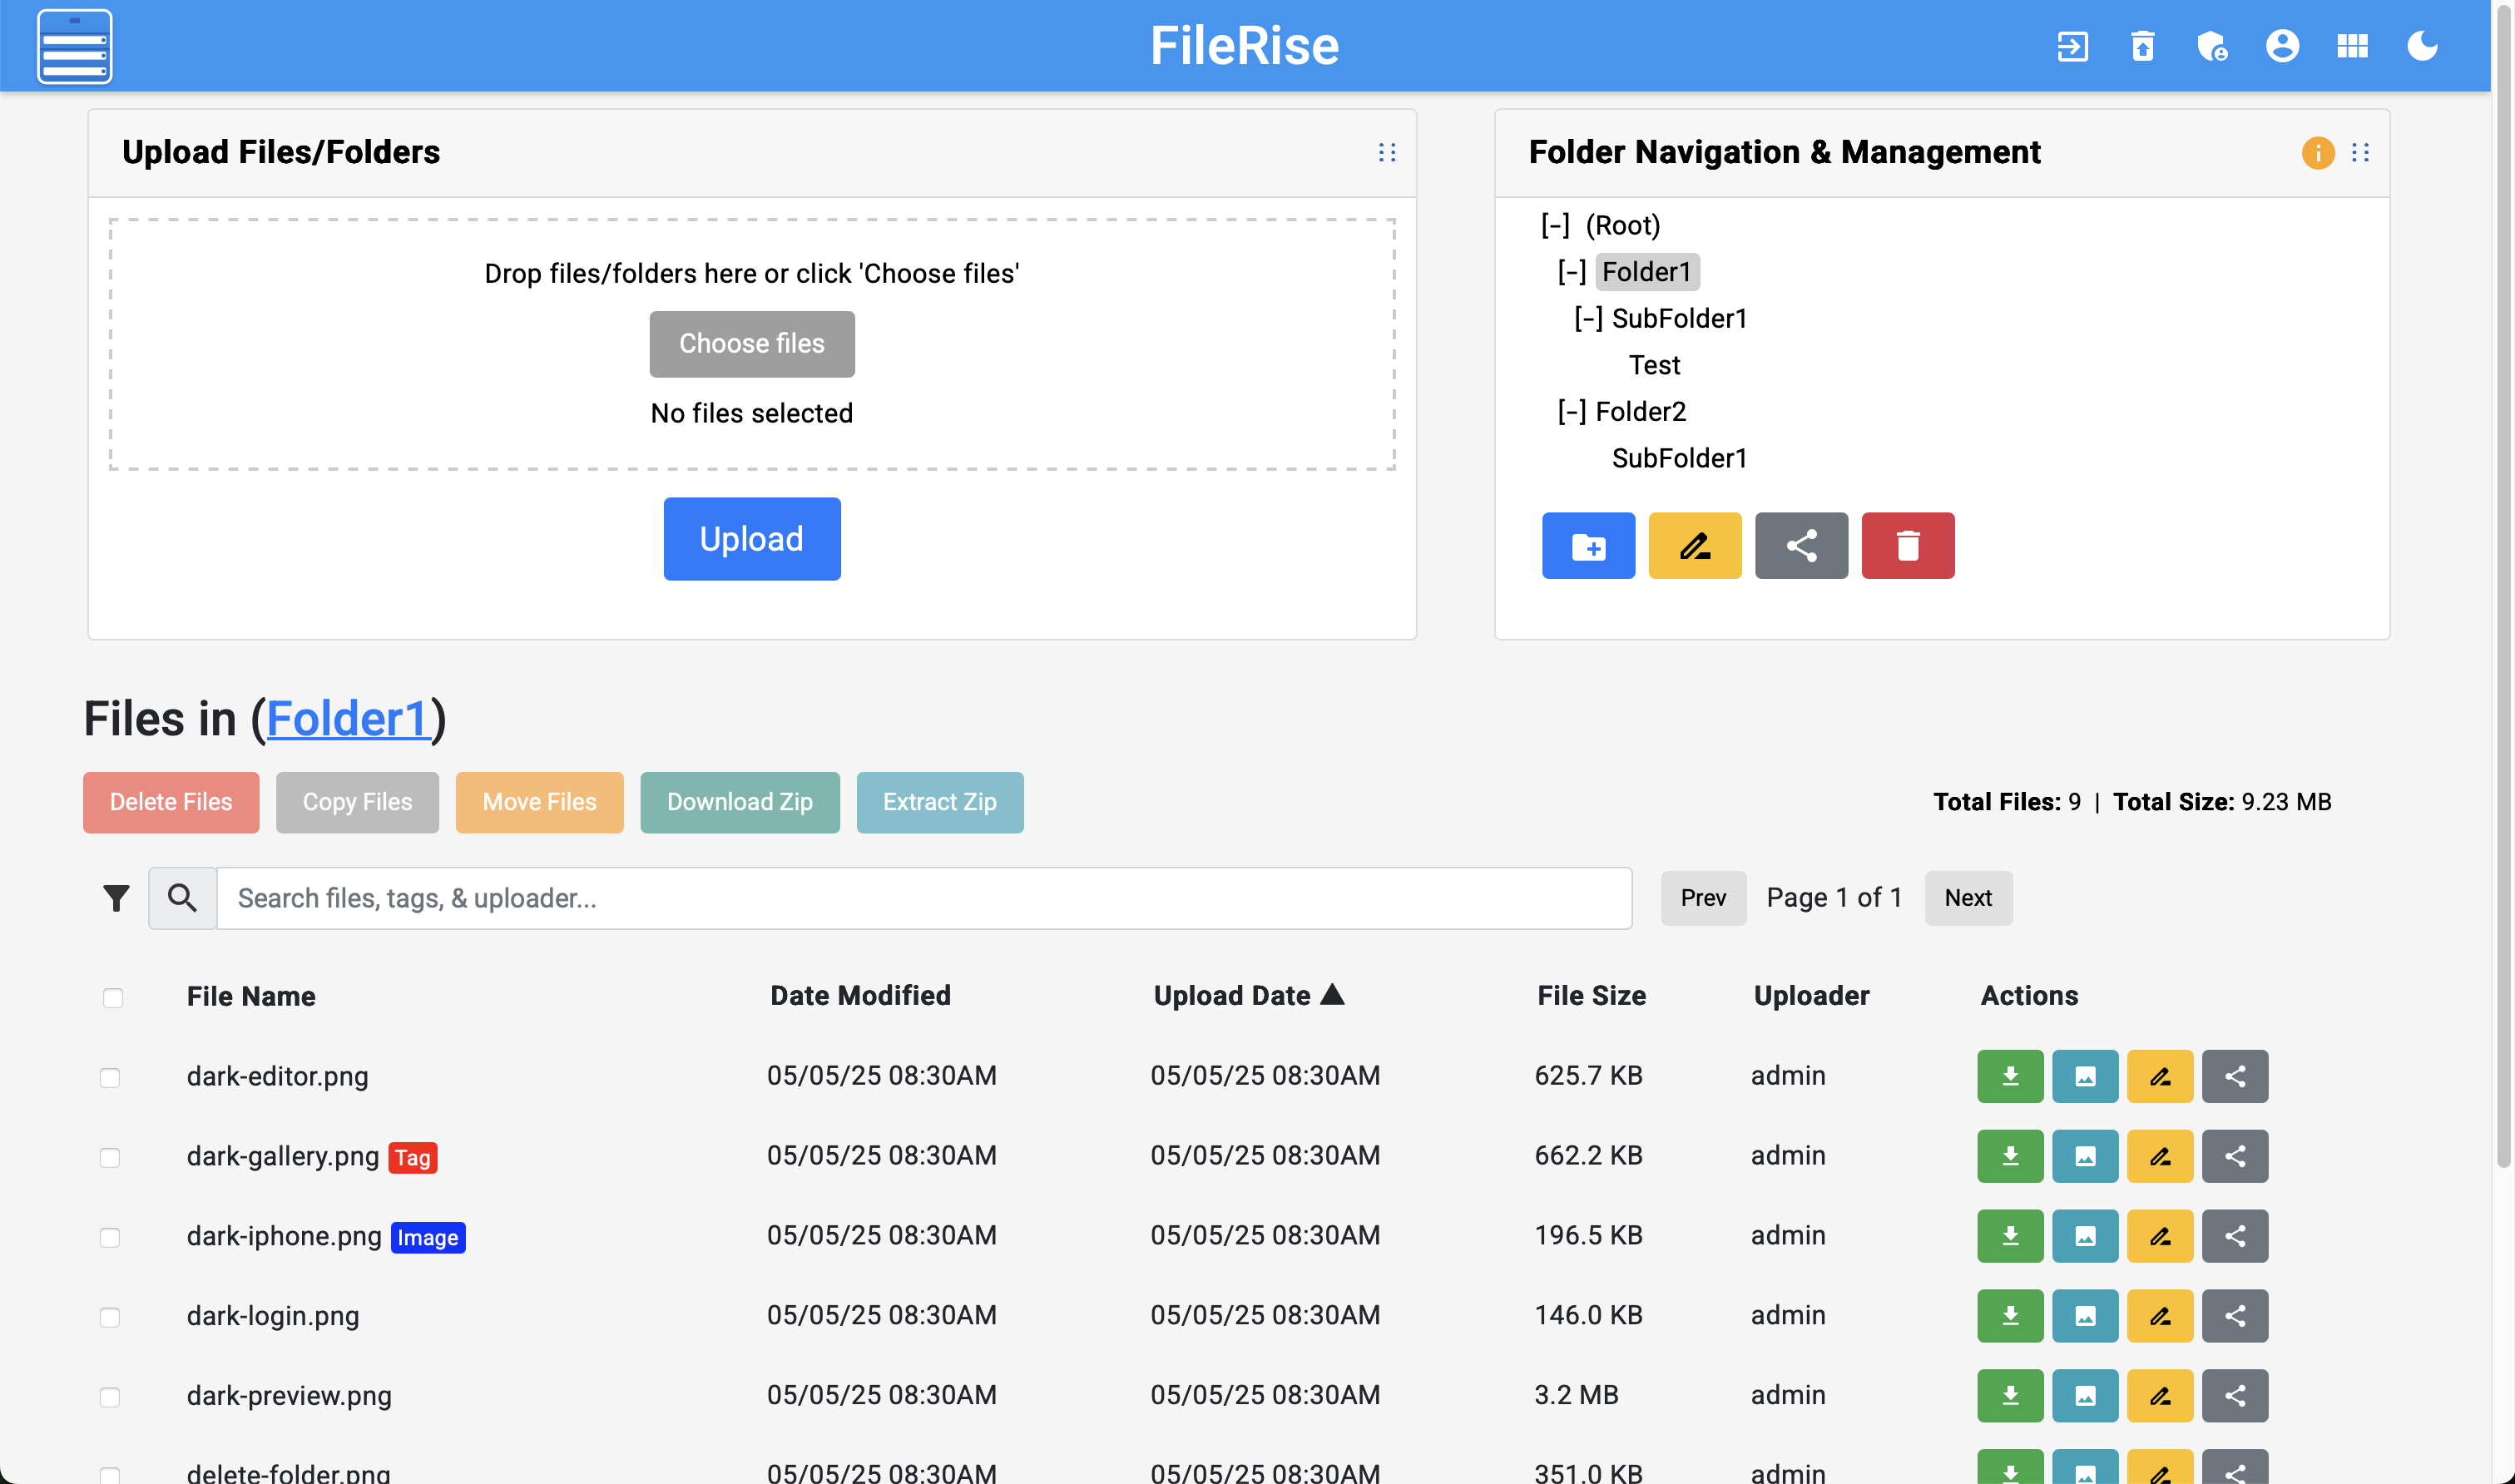Open the trash recycle bin icon
The width and height of the screenshot is (2515, 1484).
point(2142,46)
